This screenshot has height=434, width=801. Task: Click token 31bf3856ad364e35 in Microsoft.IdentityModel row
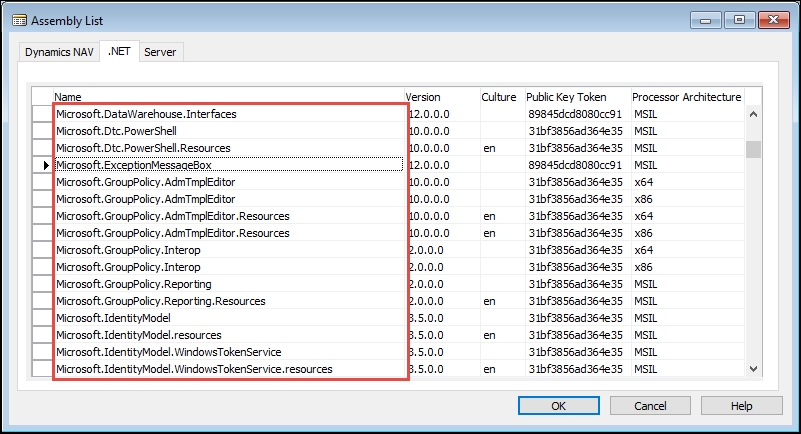click(x=576, y=318)
